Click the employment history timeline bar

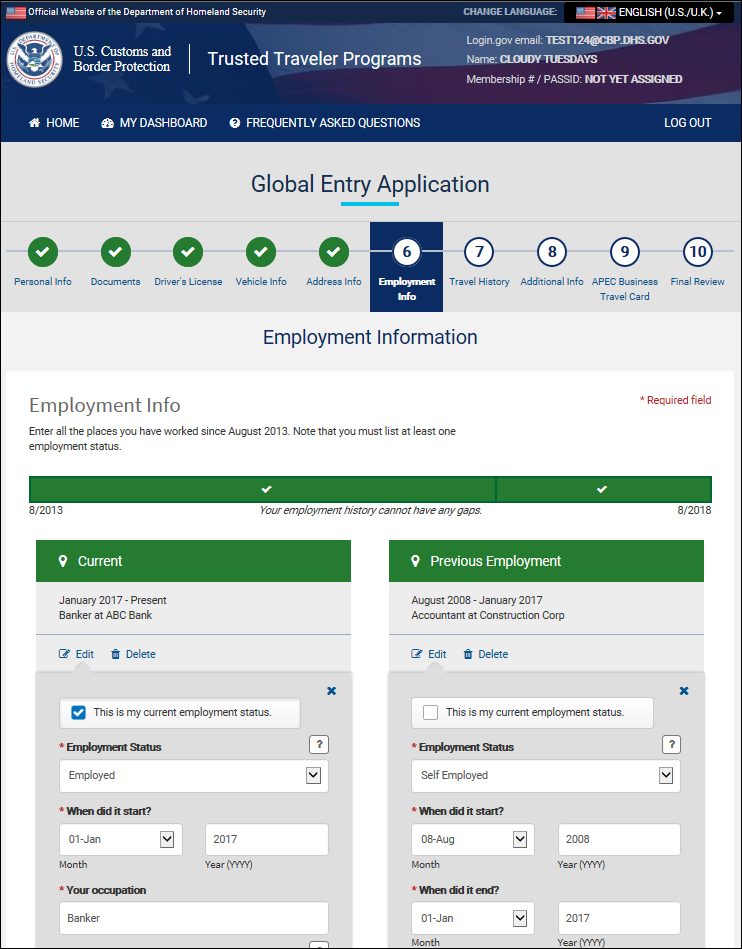click(x=370, y=489)
